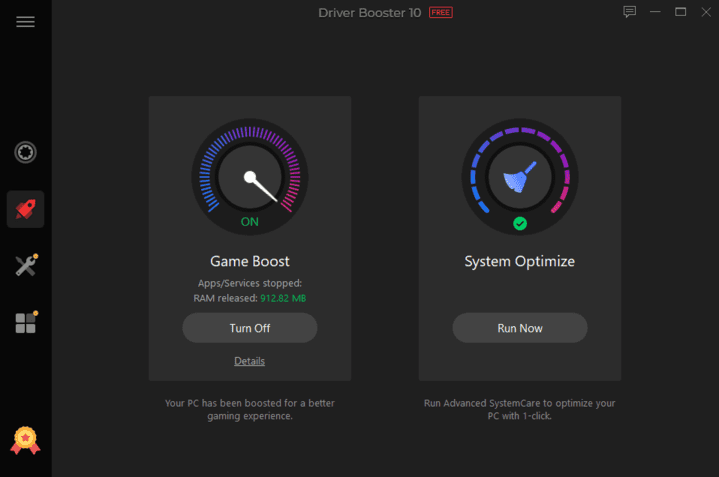719x477 pixels.
Task: Click the Apps/Services stopped label
Action: click(x=250, y=283)
